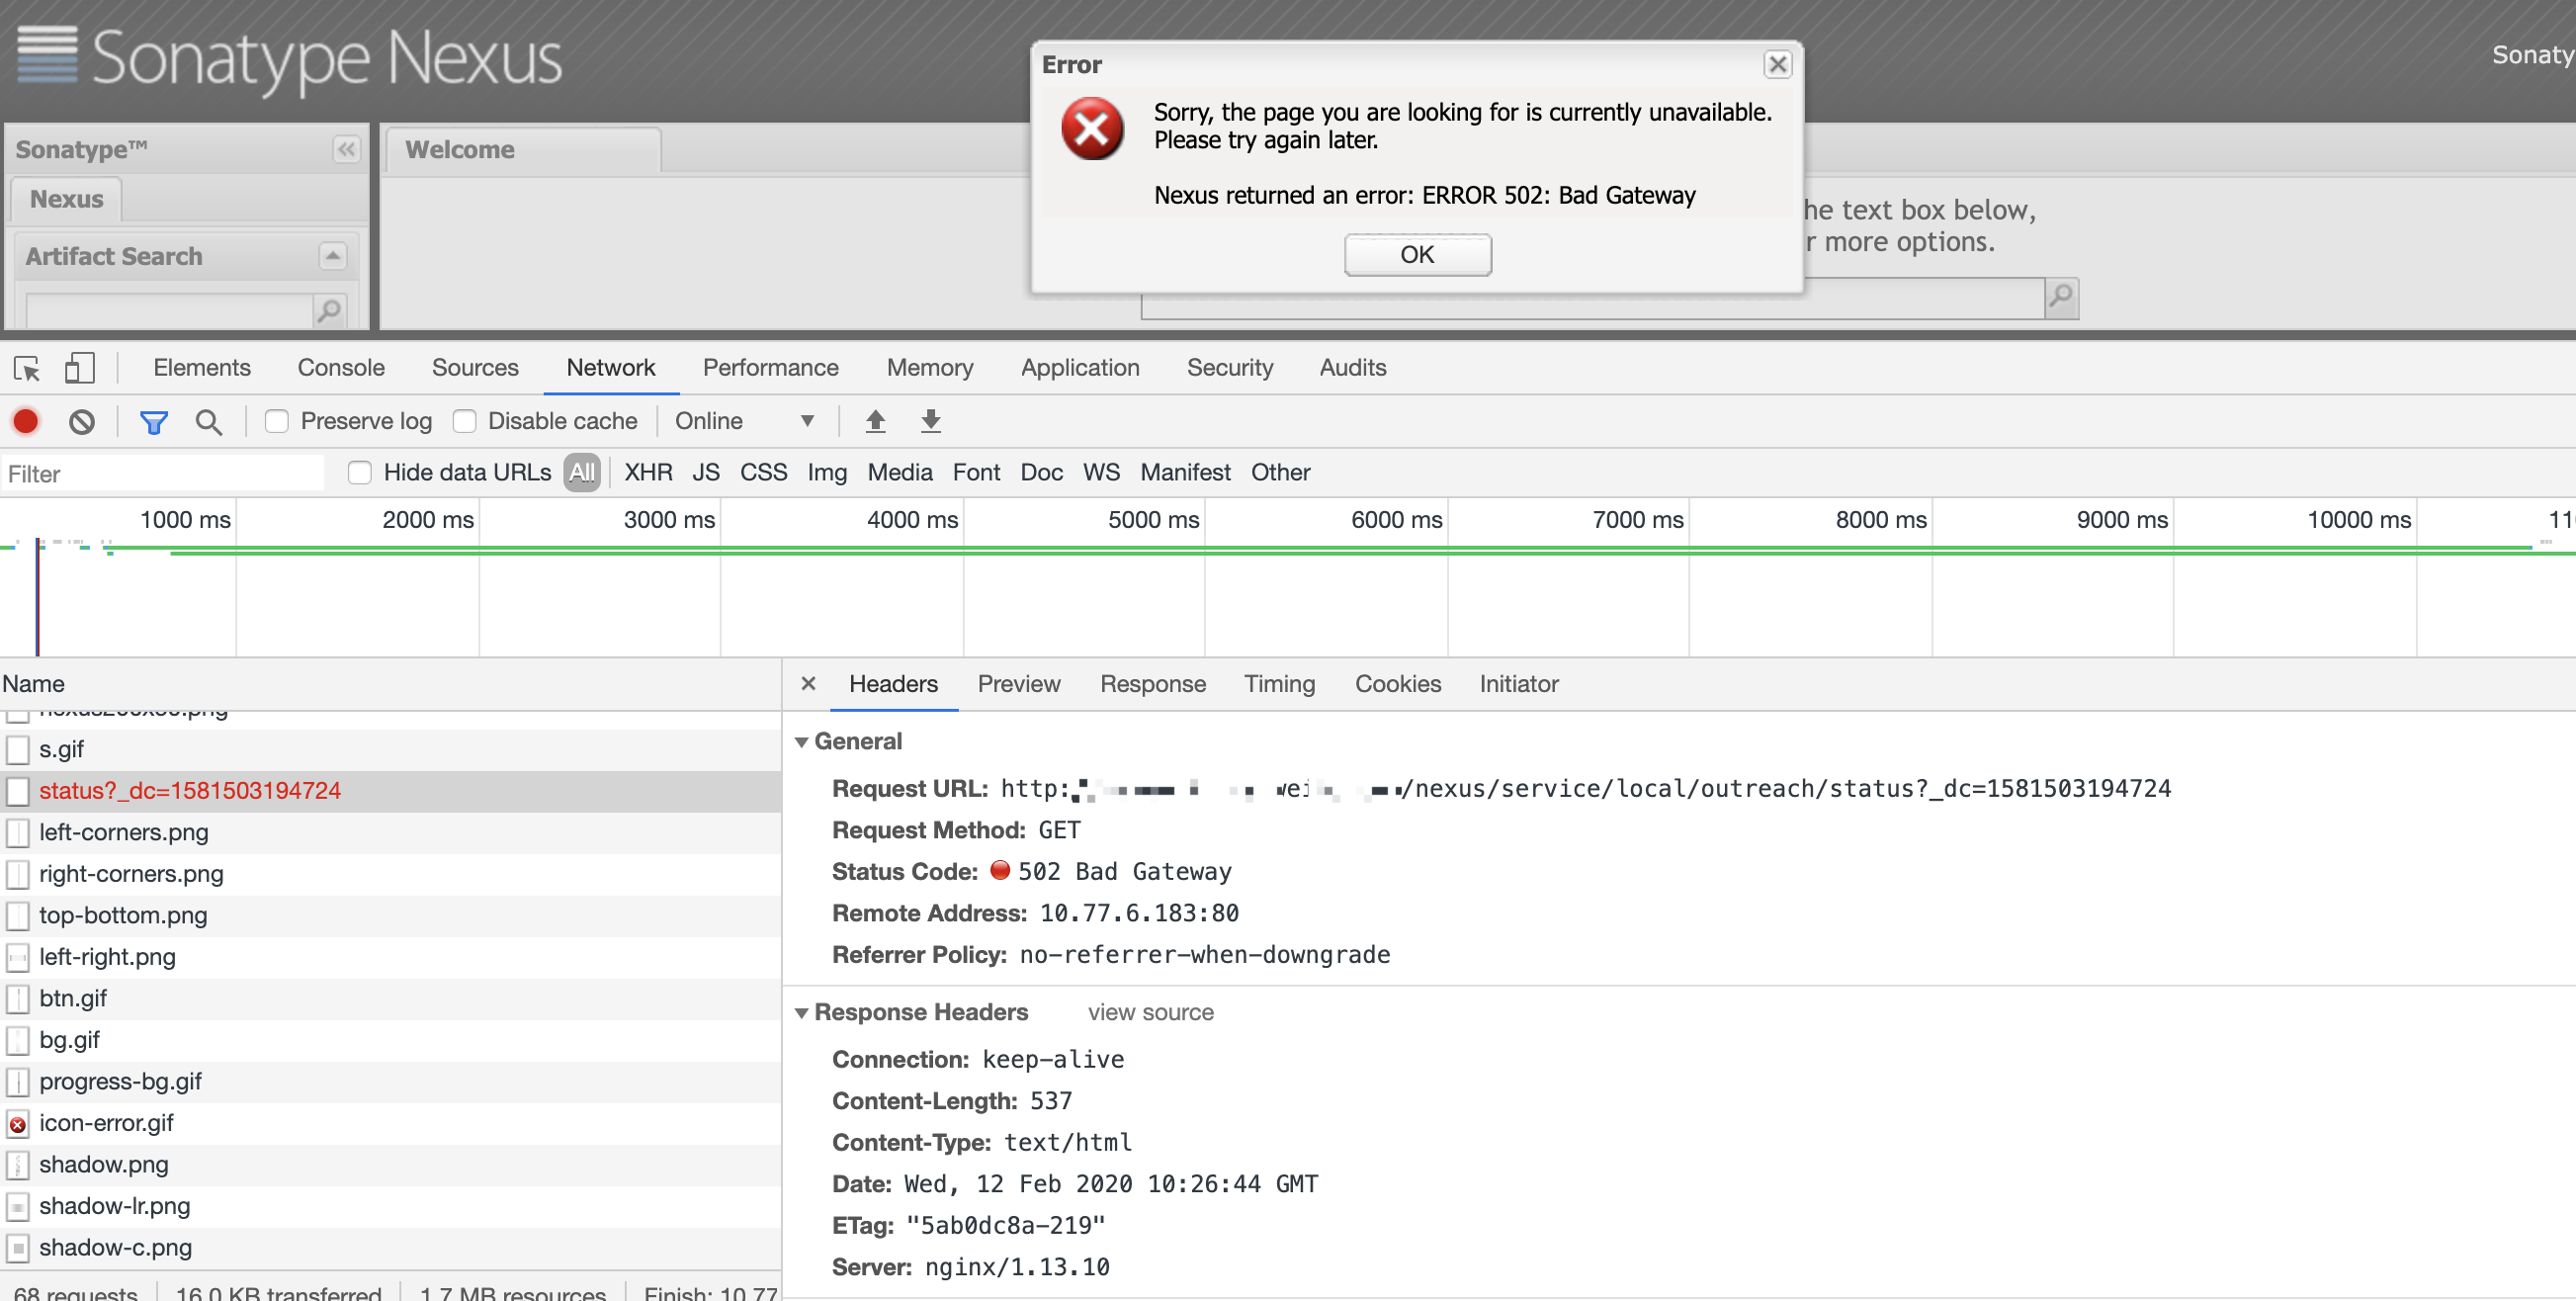
Task: Click the view source link
Action: pyautogui.click(x=1150, y=1012)
